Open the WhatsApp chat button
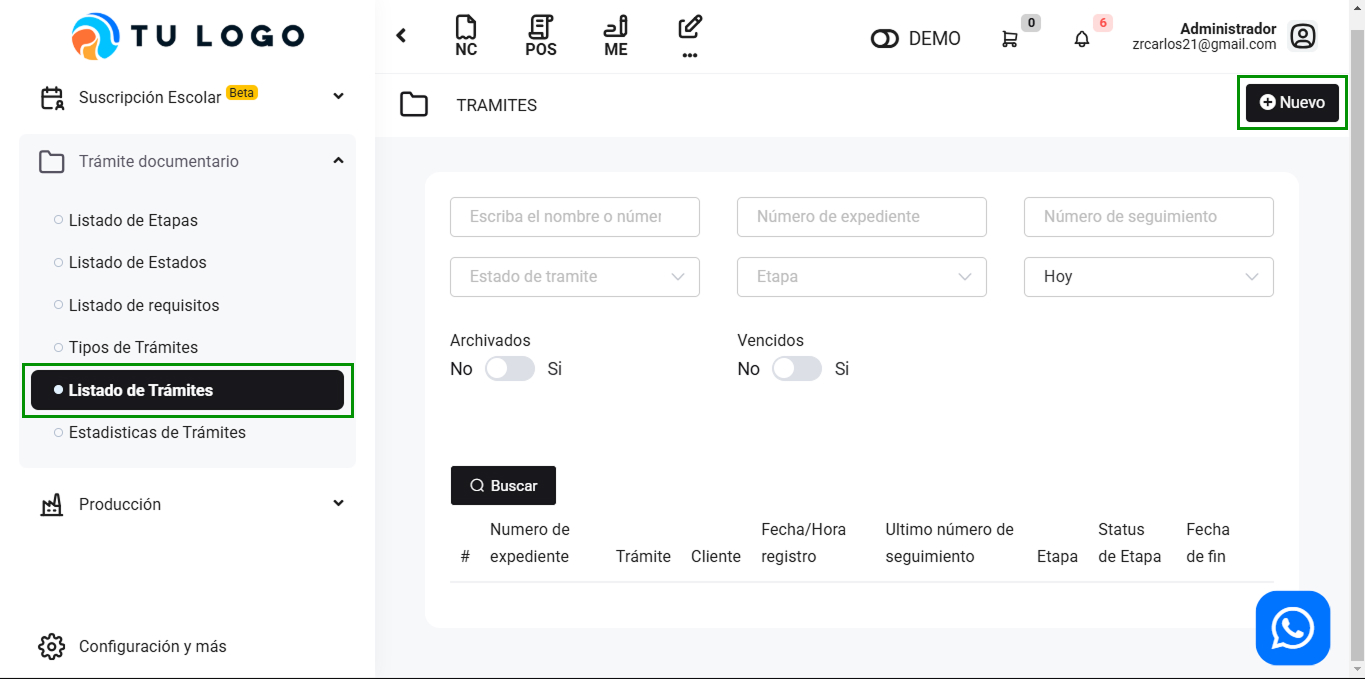The width and height of the screenshot is (1365, 679). point(1292,628)
